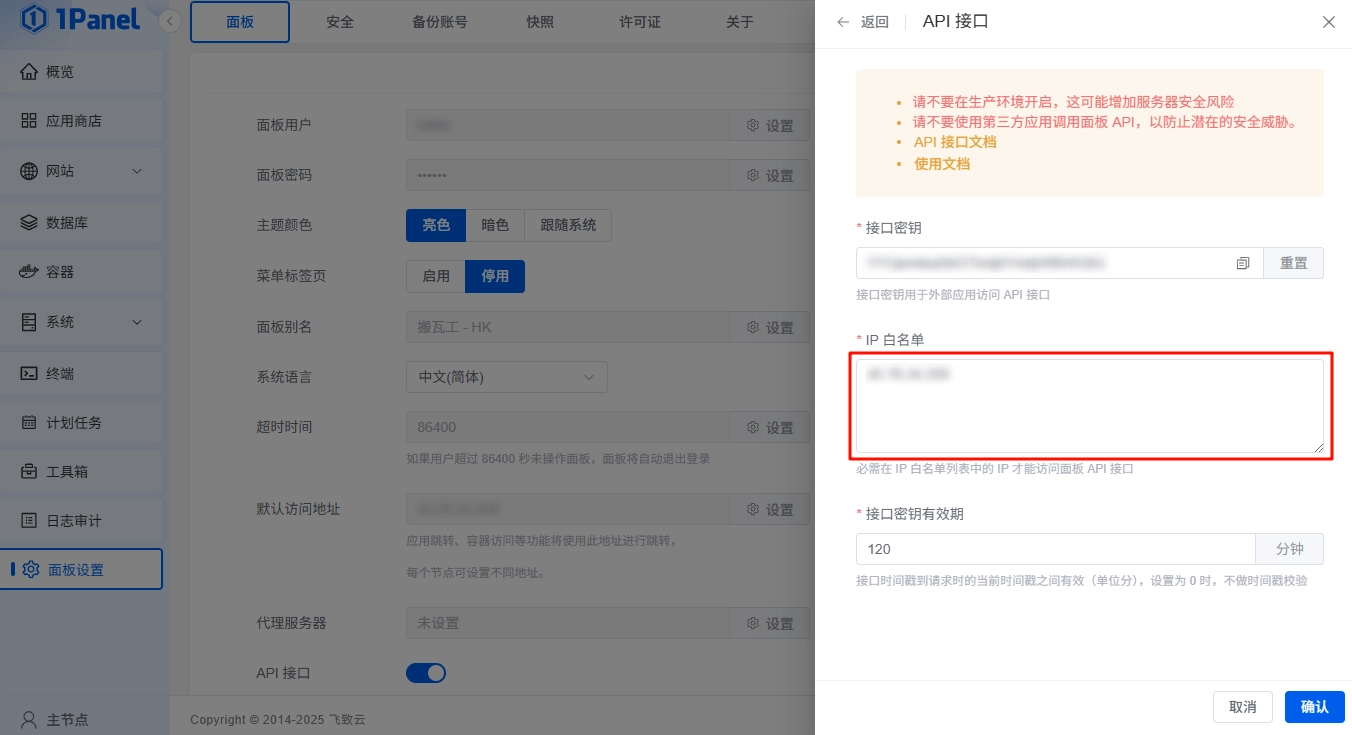This screenshot has width=1352, height=735.
Task: Confirm settings with the 确认 button
Action: coord(1314,707)
